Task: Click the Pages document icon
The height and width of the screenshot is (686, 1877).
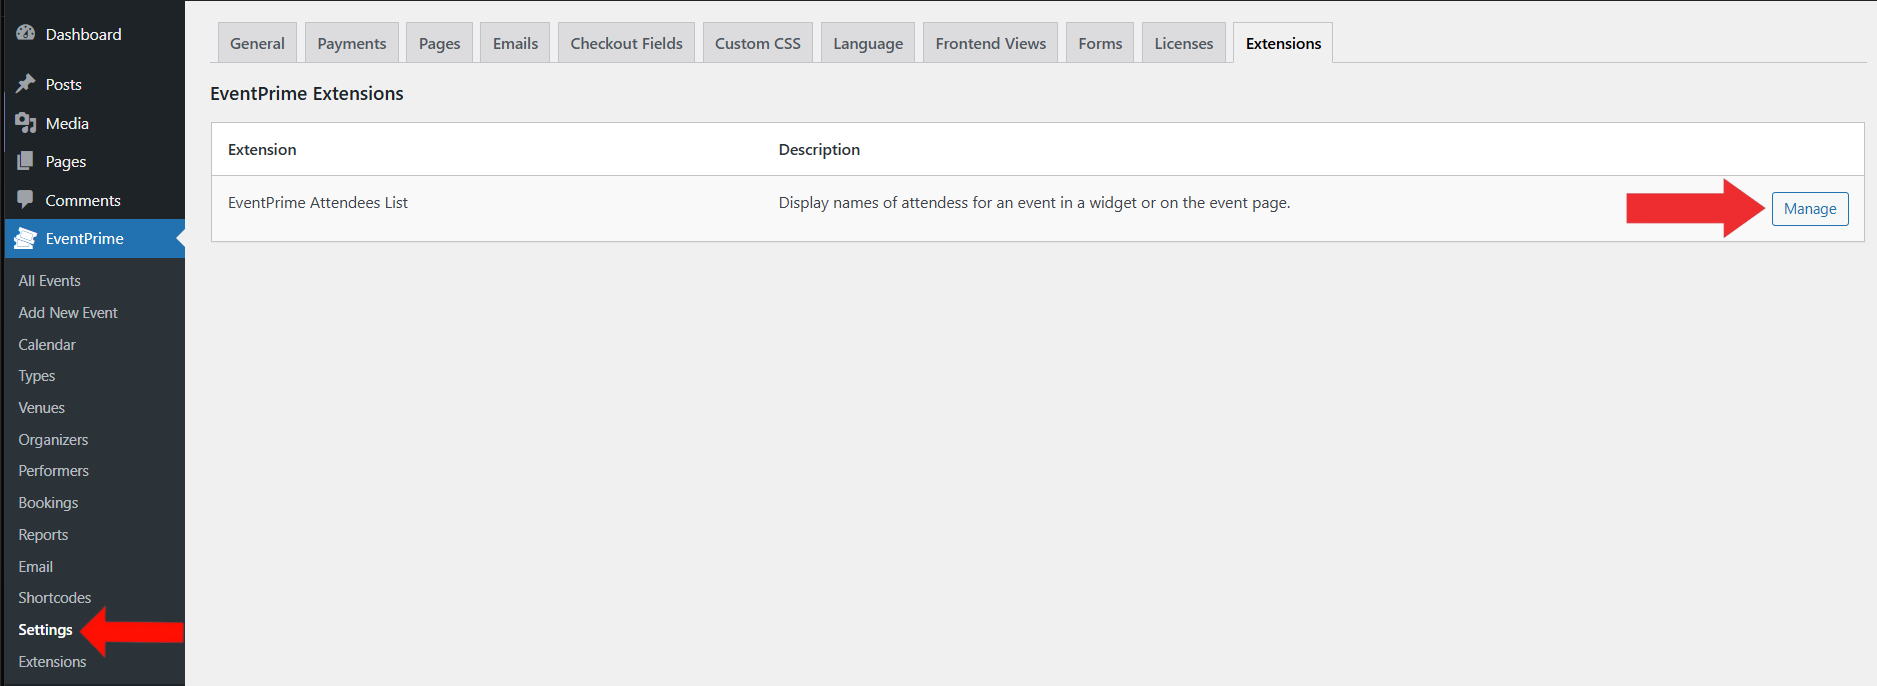Action: 26,161
